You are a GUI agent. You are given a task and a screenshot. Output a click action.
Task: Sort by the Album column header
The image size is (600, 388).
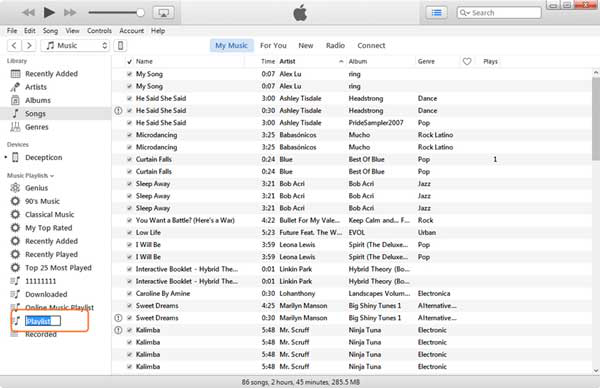(358, 62)
